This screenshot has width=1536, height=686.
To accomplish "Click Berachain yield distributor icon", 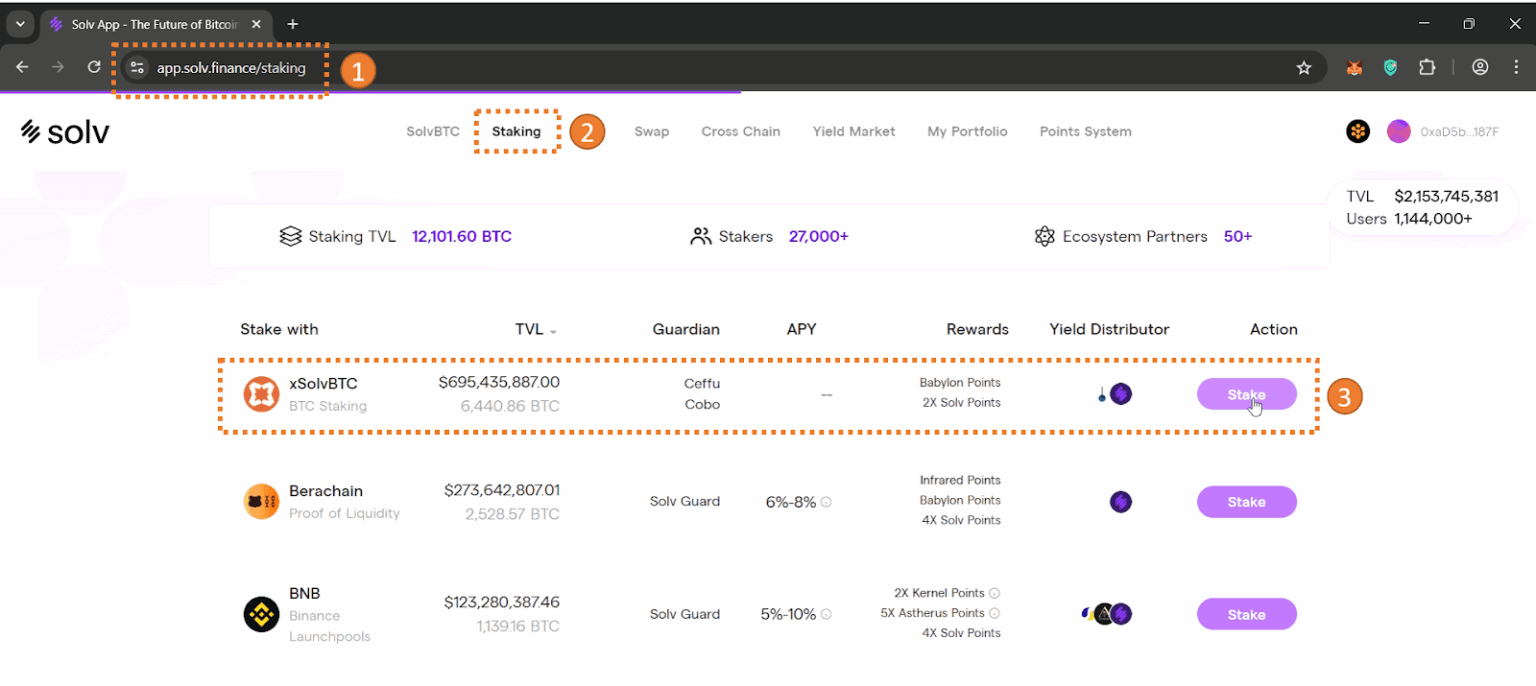I will coord(1121,502).
